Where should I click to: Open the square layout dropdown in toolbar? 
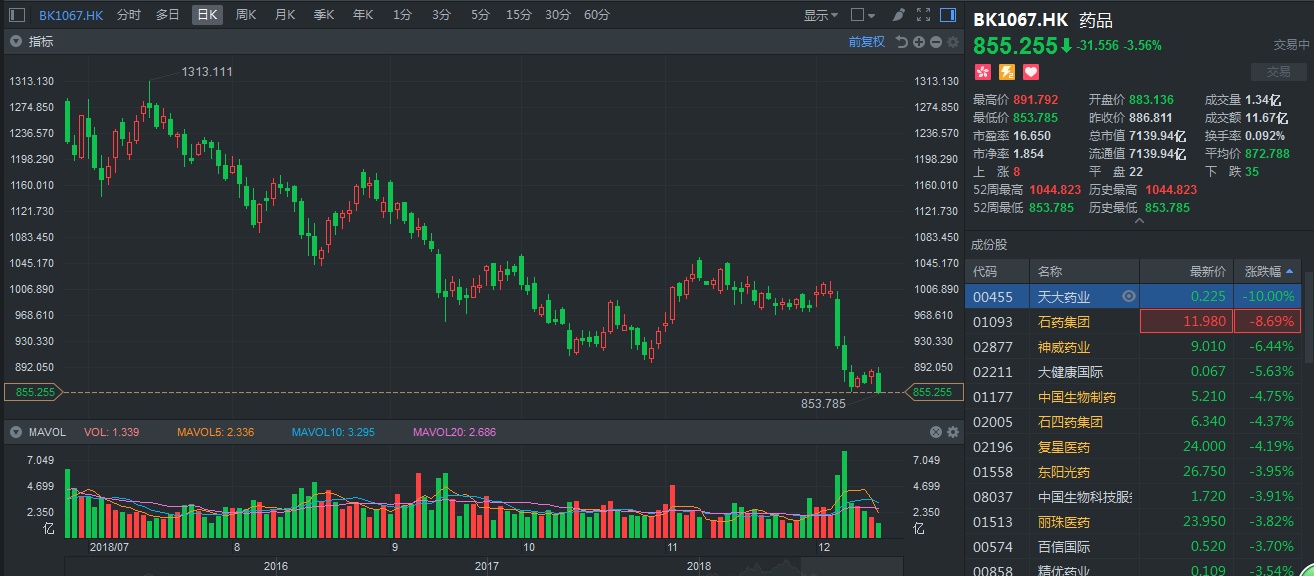(862, 15)
